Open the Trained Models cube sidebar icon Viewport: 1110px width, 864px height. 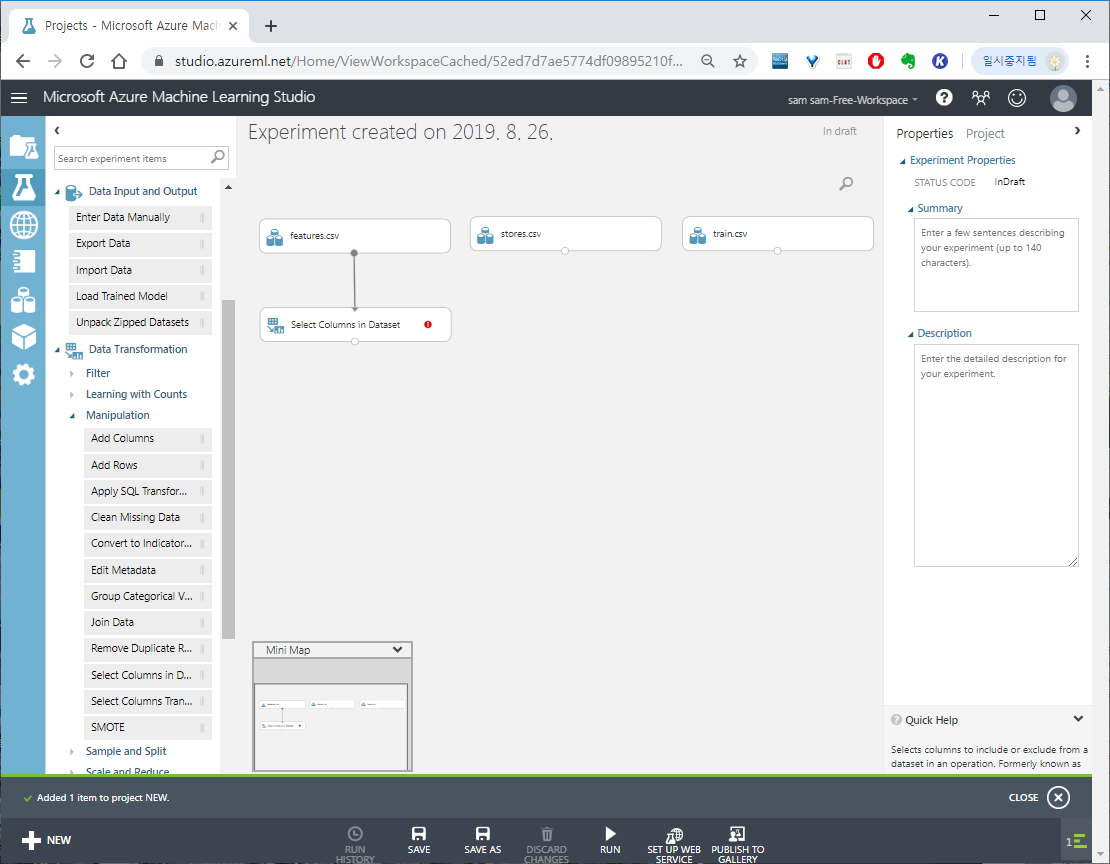click(23, 337)
